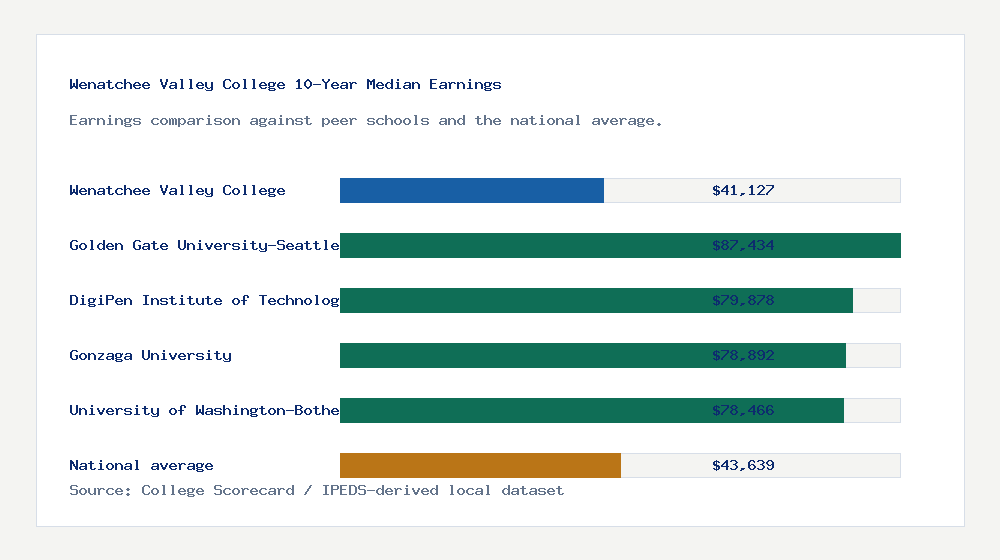Click the $41,127 value

743,190
